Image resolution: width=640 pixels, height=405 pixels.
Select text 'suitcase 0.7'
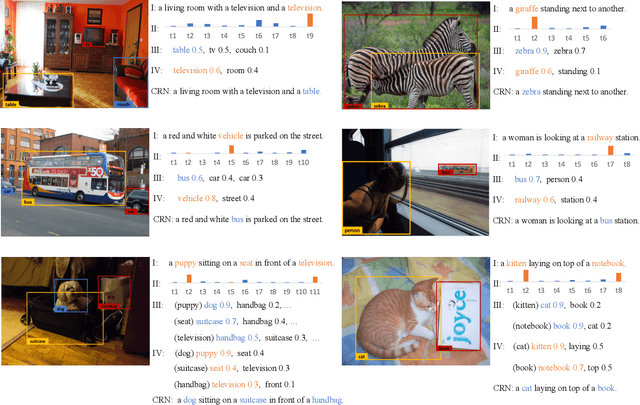point(216,321)
